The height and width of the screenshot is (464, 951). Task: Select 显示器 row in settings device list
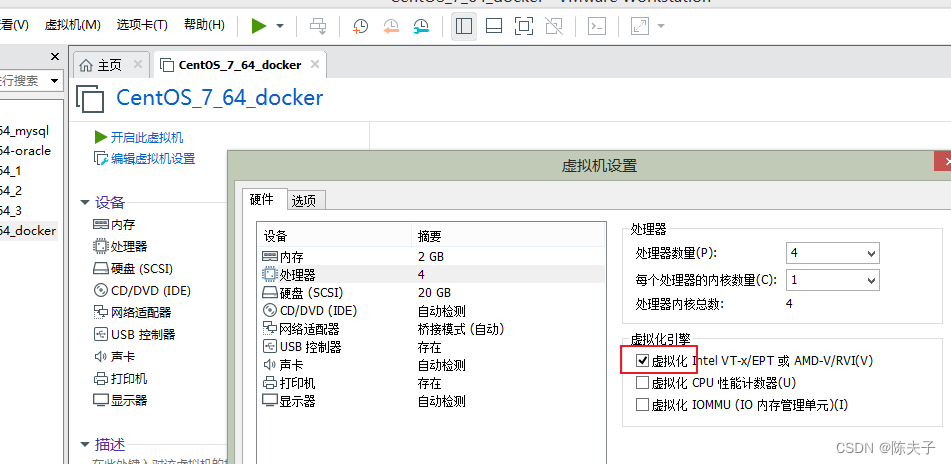pyautogui.click(x=431, y=401)
